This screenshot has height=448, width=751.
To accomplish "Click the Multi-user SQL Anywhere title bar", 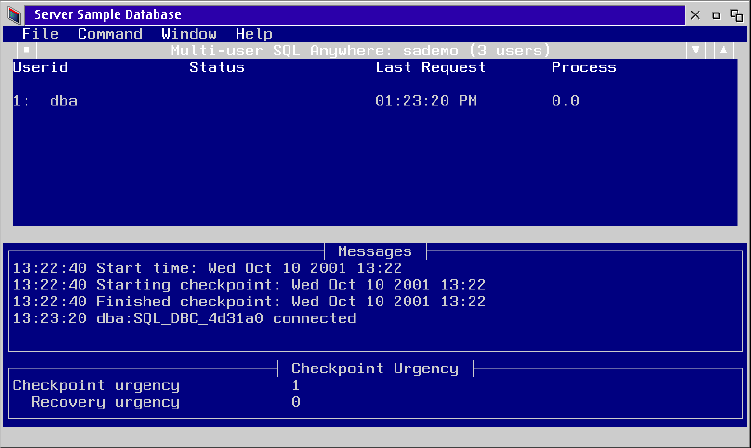I will (x=360, y=50).
